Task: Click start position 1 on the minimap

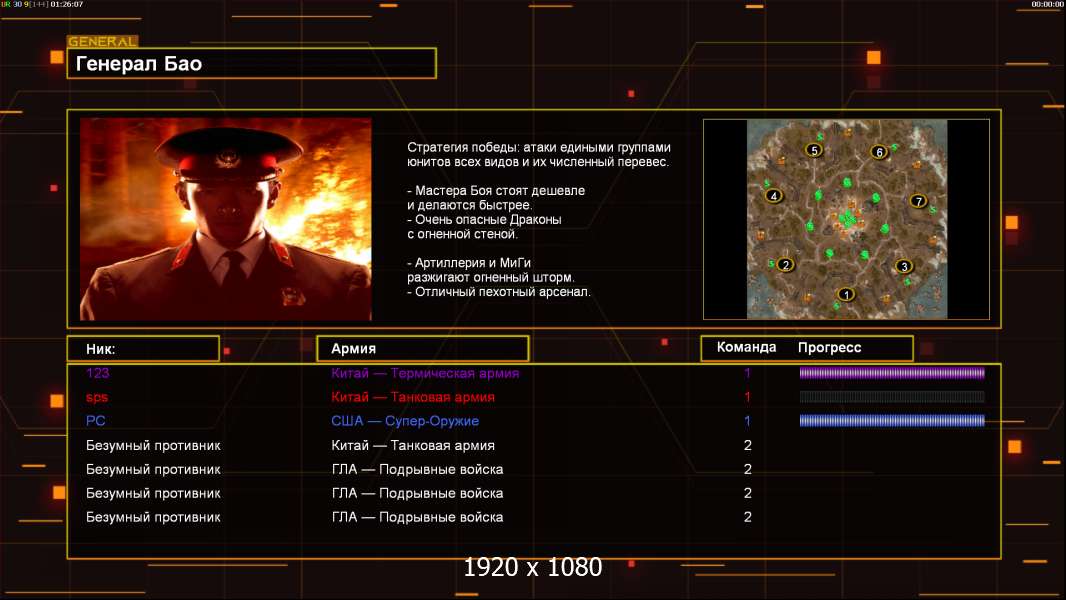Action: click(846, 294)
